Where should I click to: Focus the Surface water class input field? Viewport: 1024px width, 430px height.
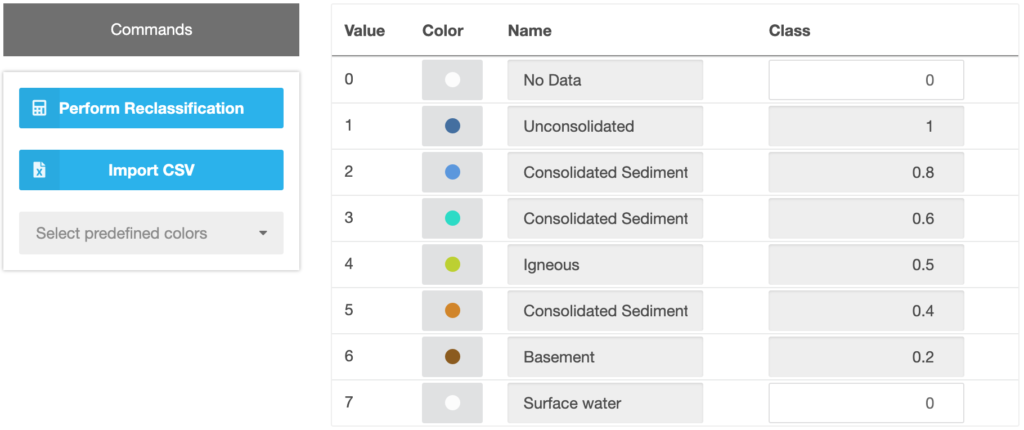pyautogui.click(x=866, y=403)
